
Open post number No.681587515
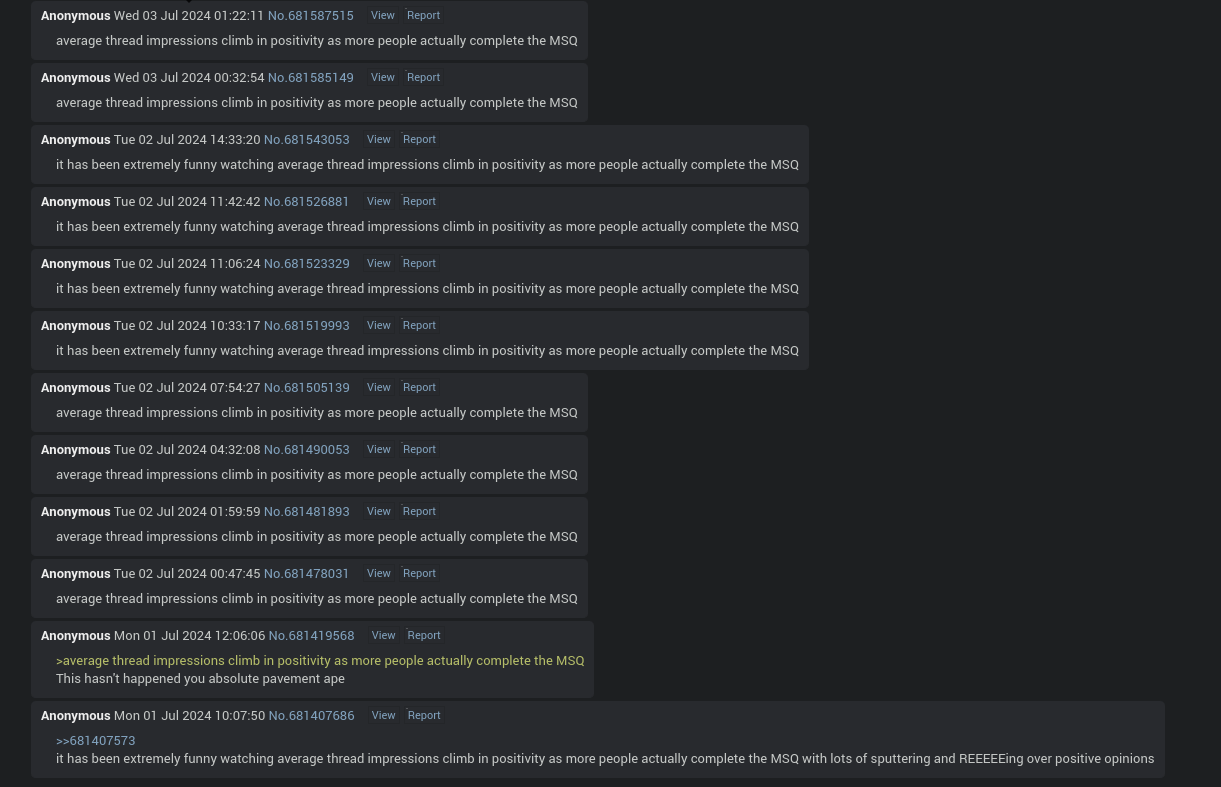tap(310, 15)
